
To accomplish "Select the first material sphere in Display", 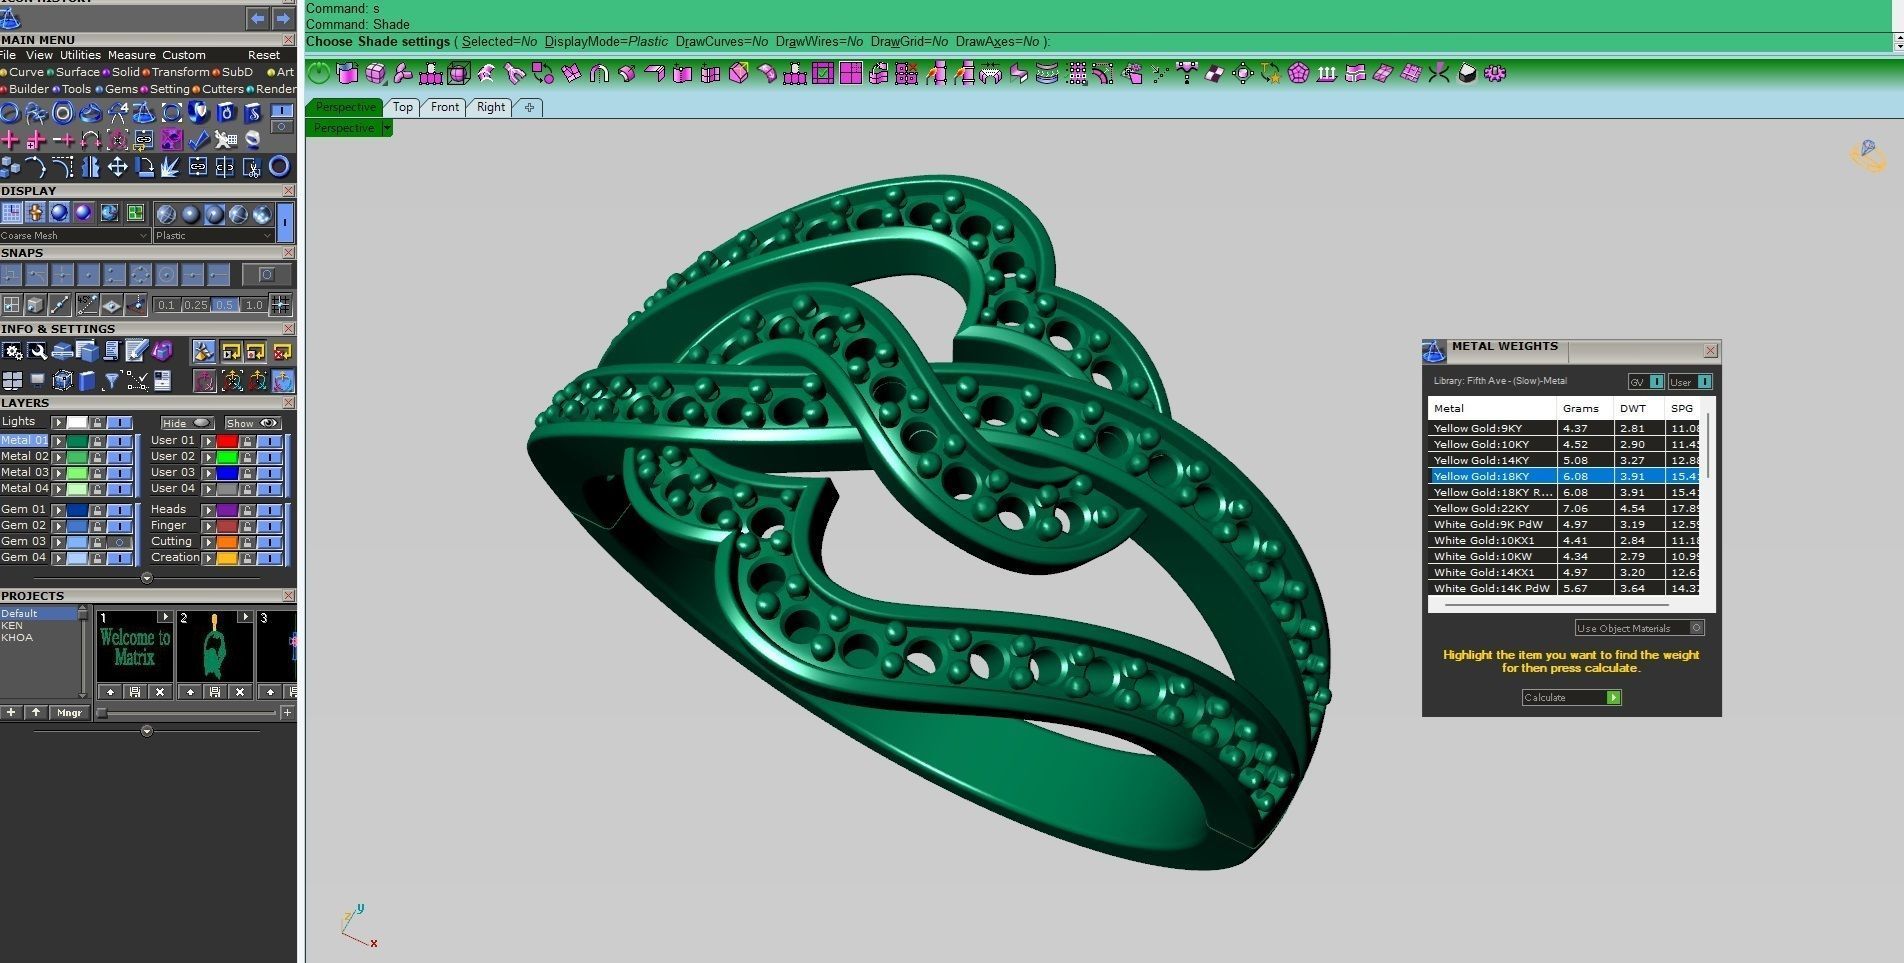I will 166,214.
